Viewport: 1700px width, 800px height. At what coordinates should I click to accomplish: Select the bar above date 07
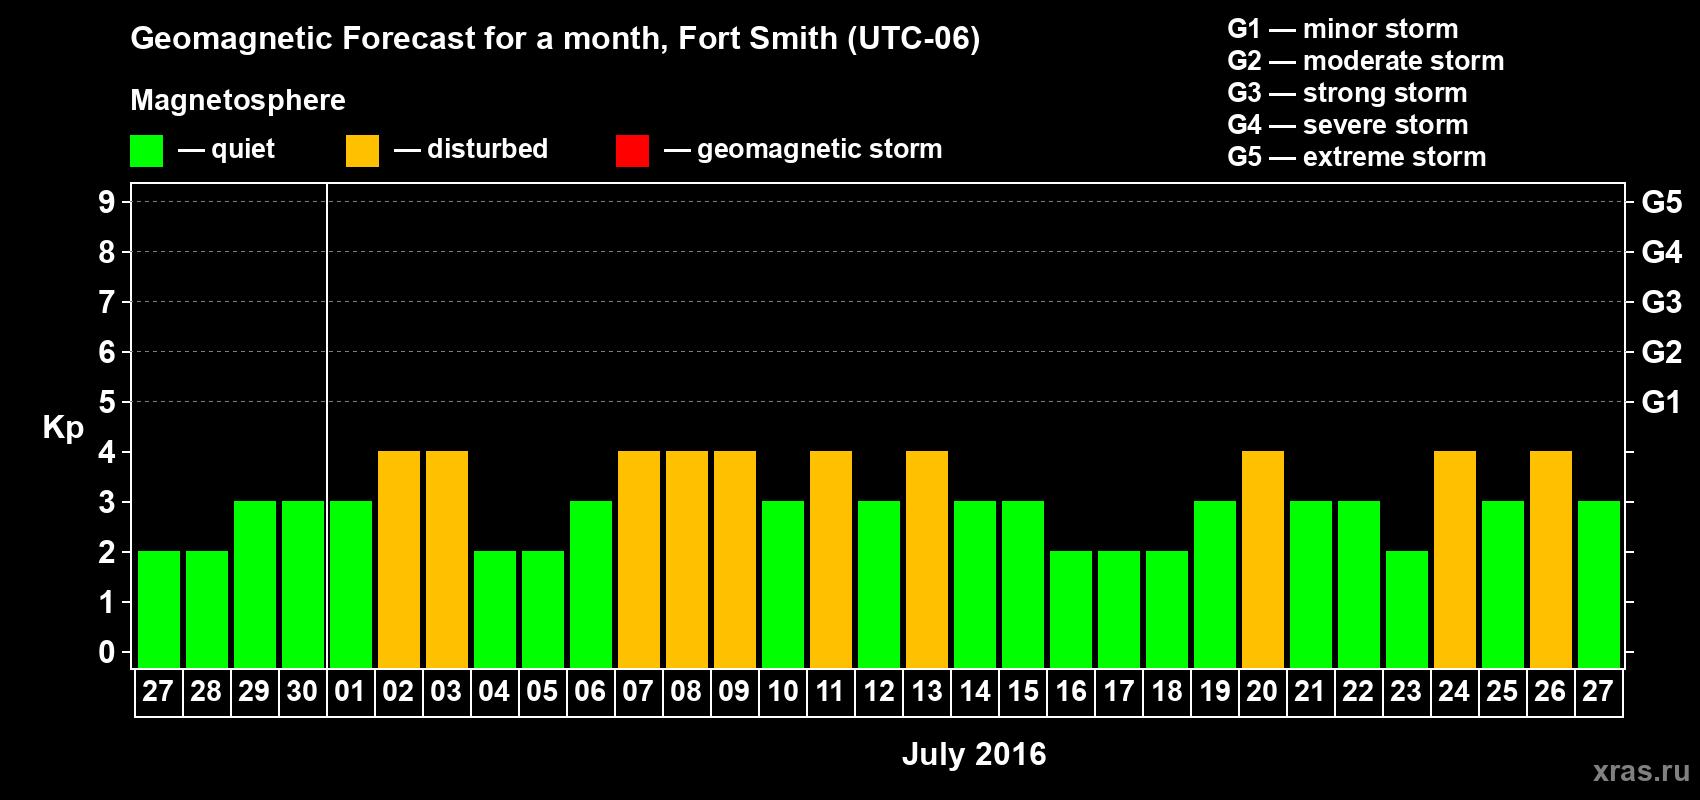point(639,559)
